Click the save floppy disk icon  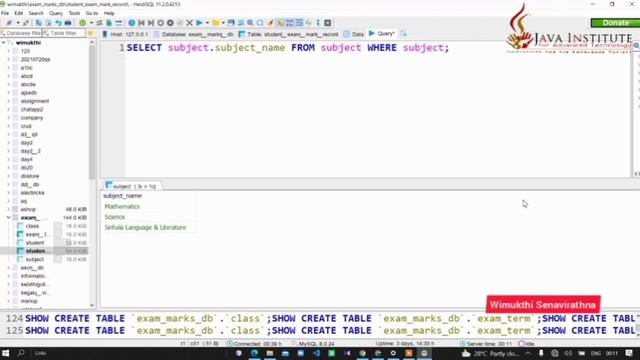coord(231,23)
